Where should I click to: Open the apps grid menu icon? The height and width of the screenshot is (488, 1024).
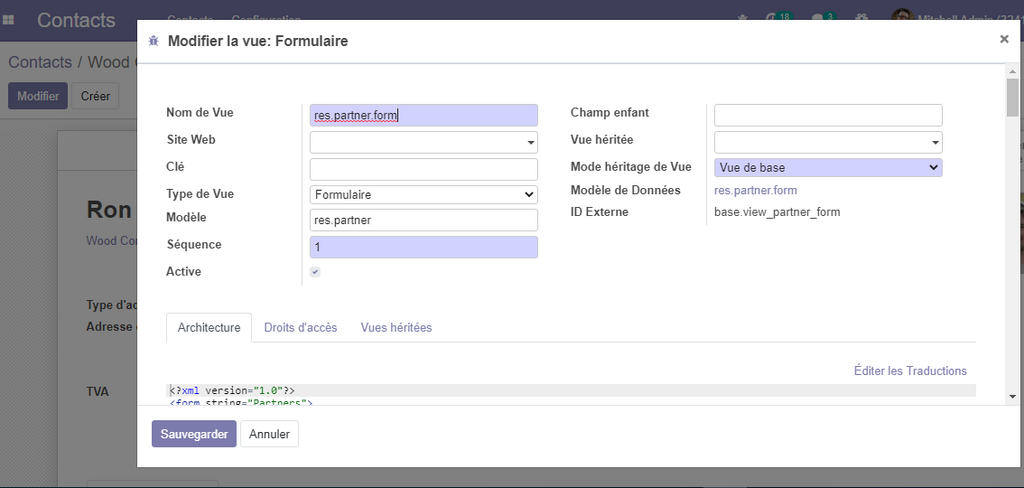point(9,19)
